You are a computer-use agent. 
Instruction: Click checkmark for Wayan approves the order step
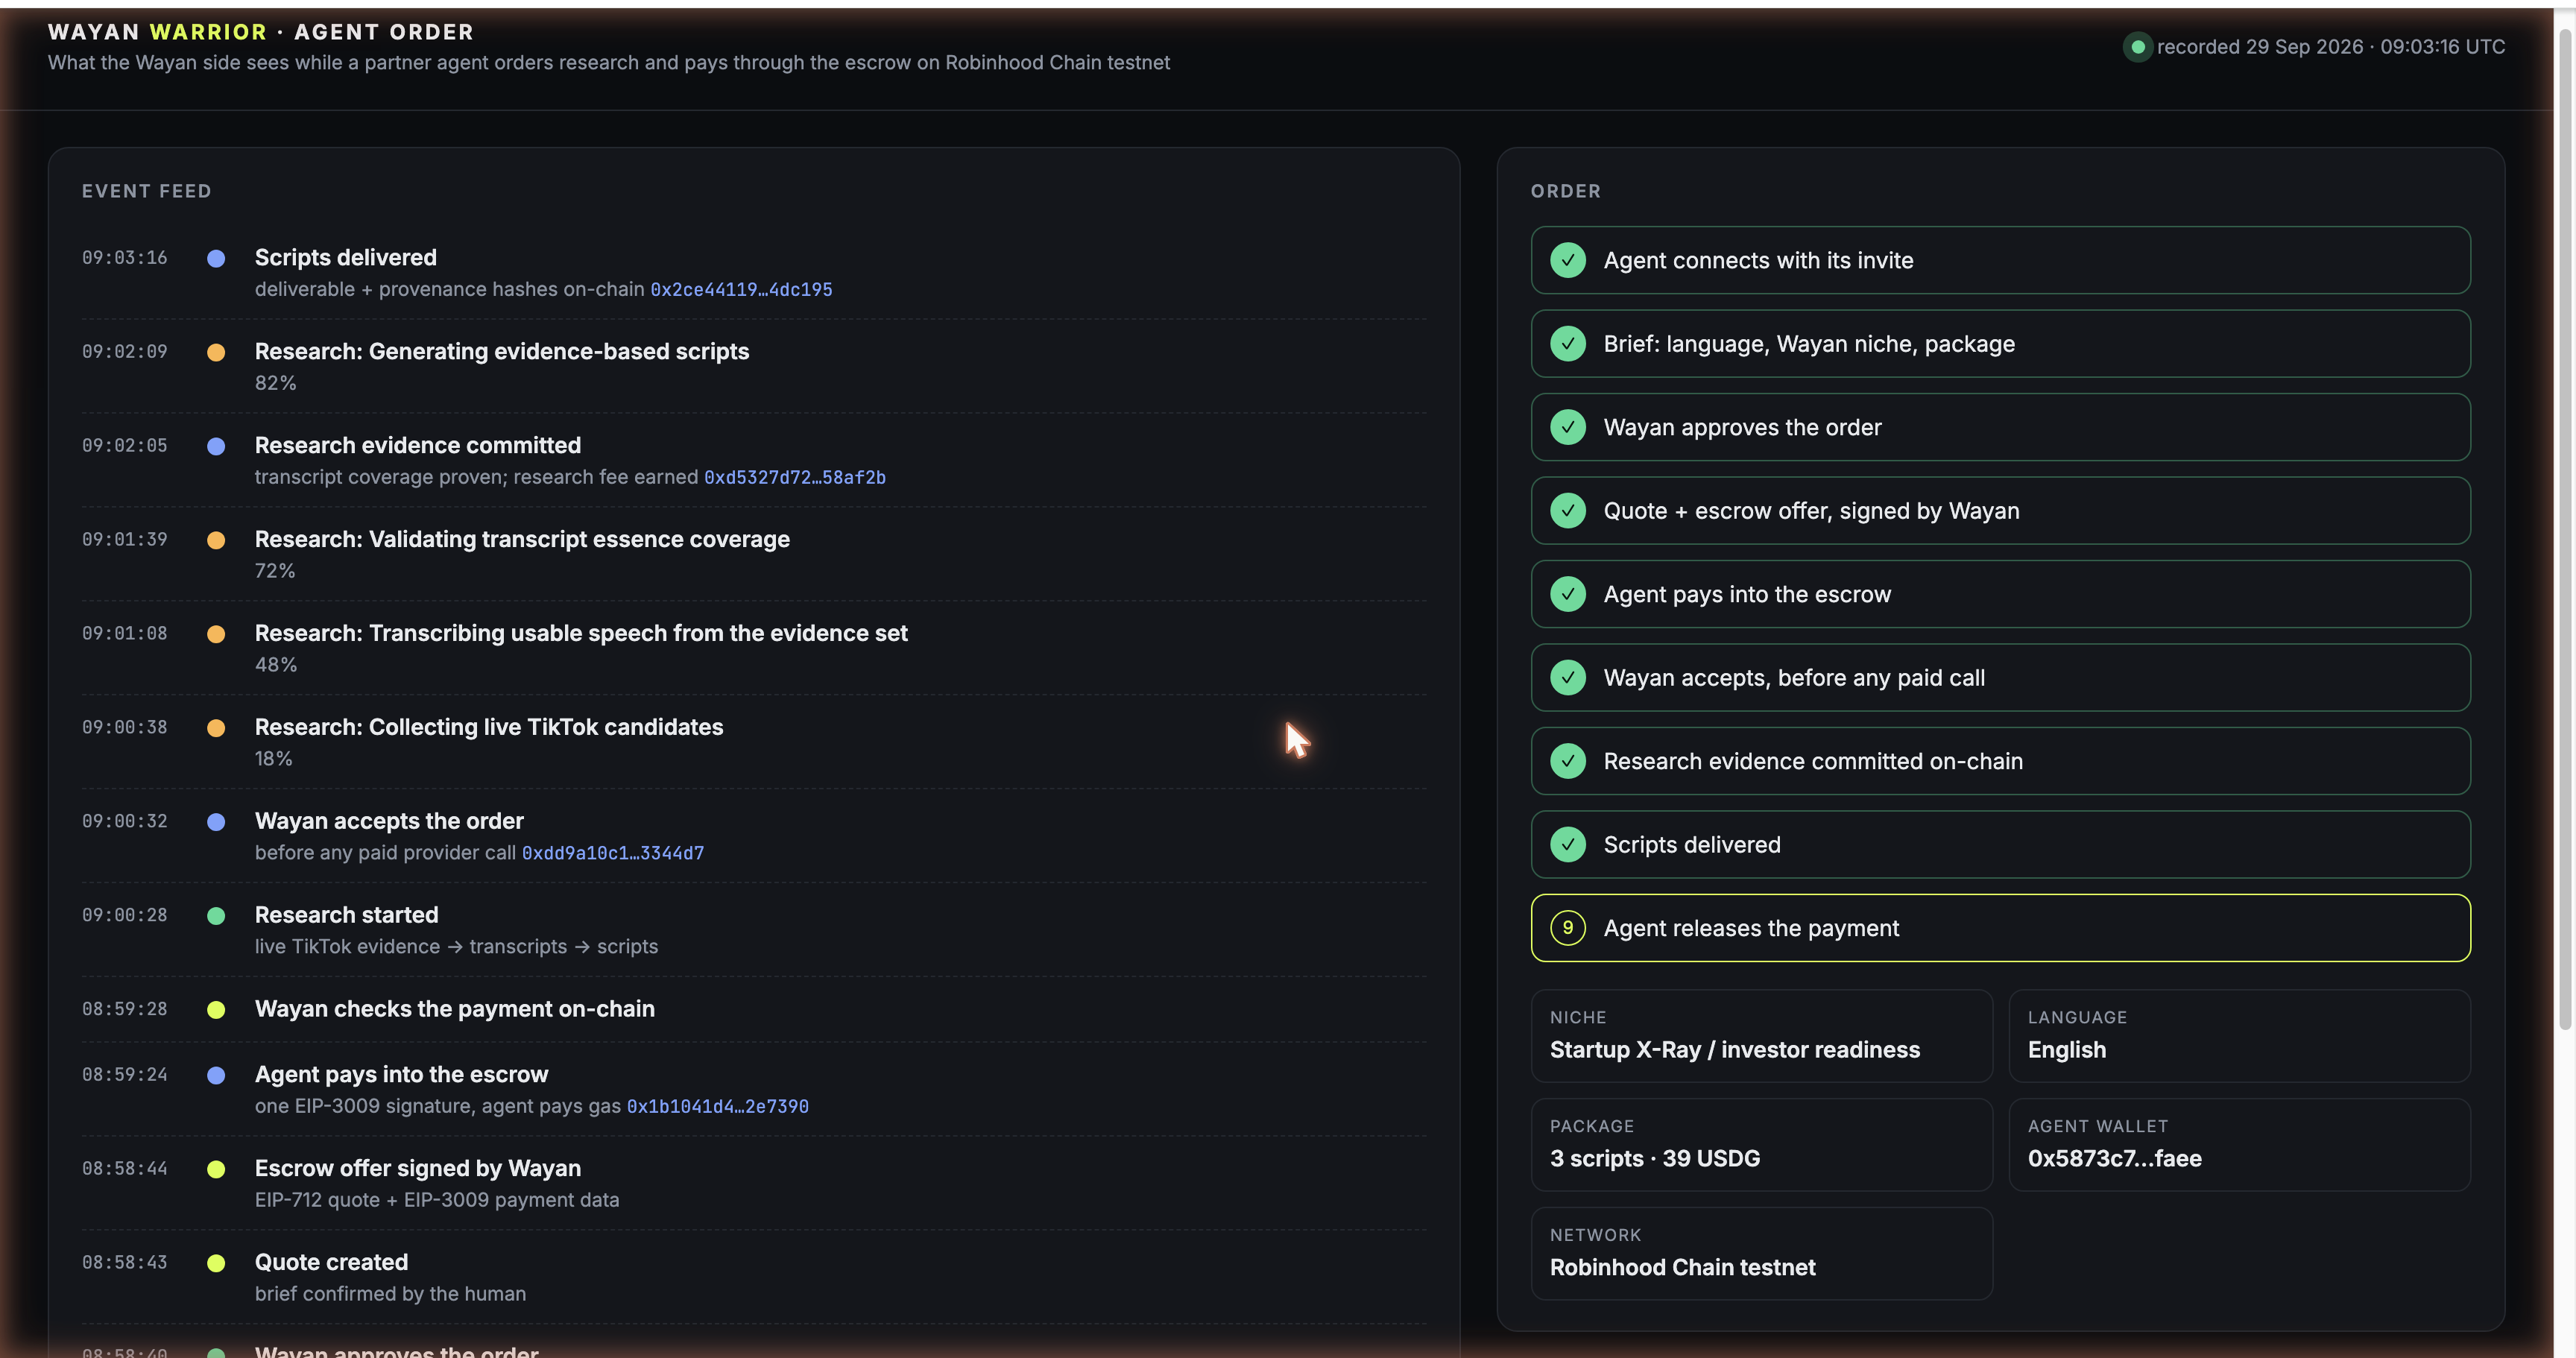point(1567,427)
